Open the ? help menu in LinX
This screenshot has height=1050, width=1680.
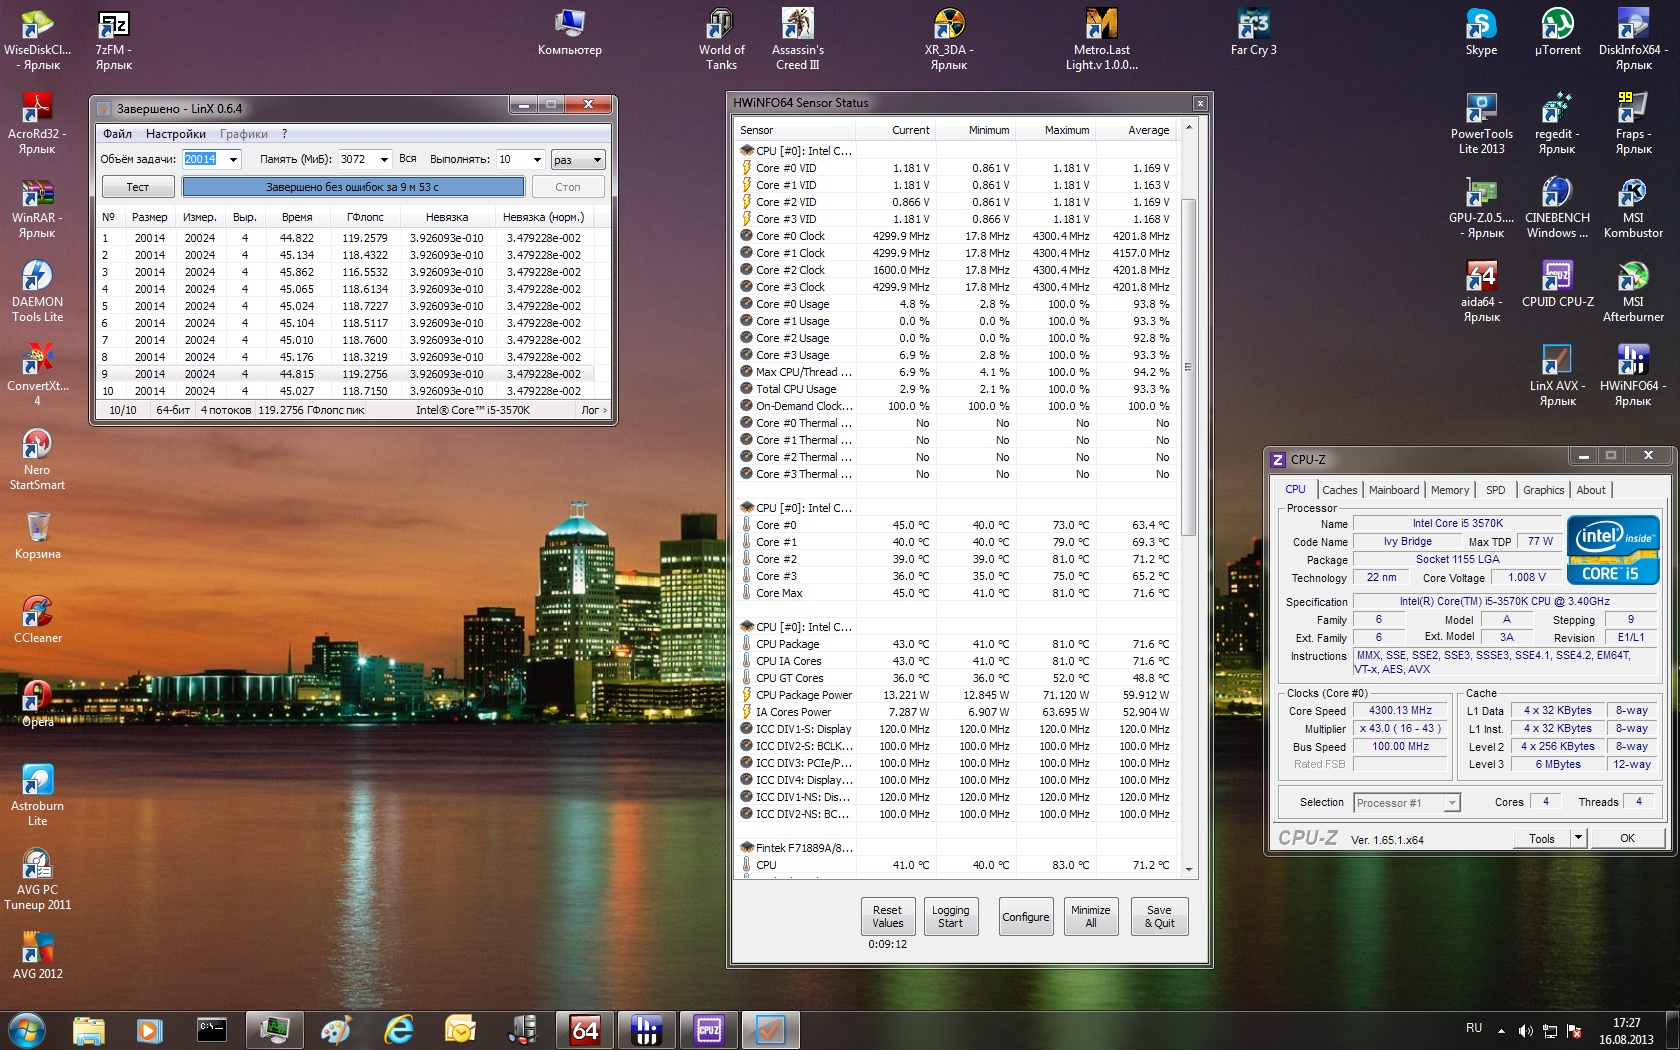coord(284,134)
